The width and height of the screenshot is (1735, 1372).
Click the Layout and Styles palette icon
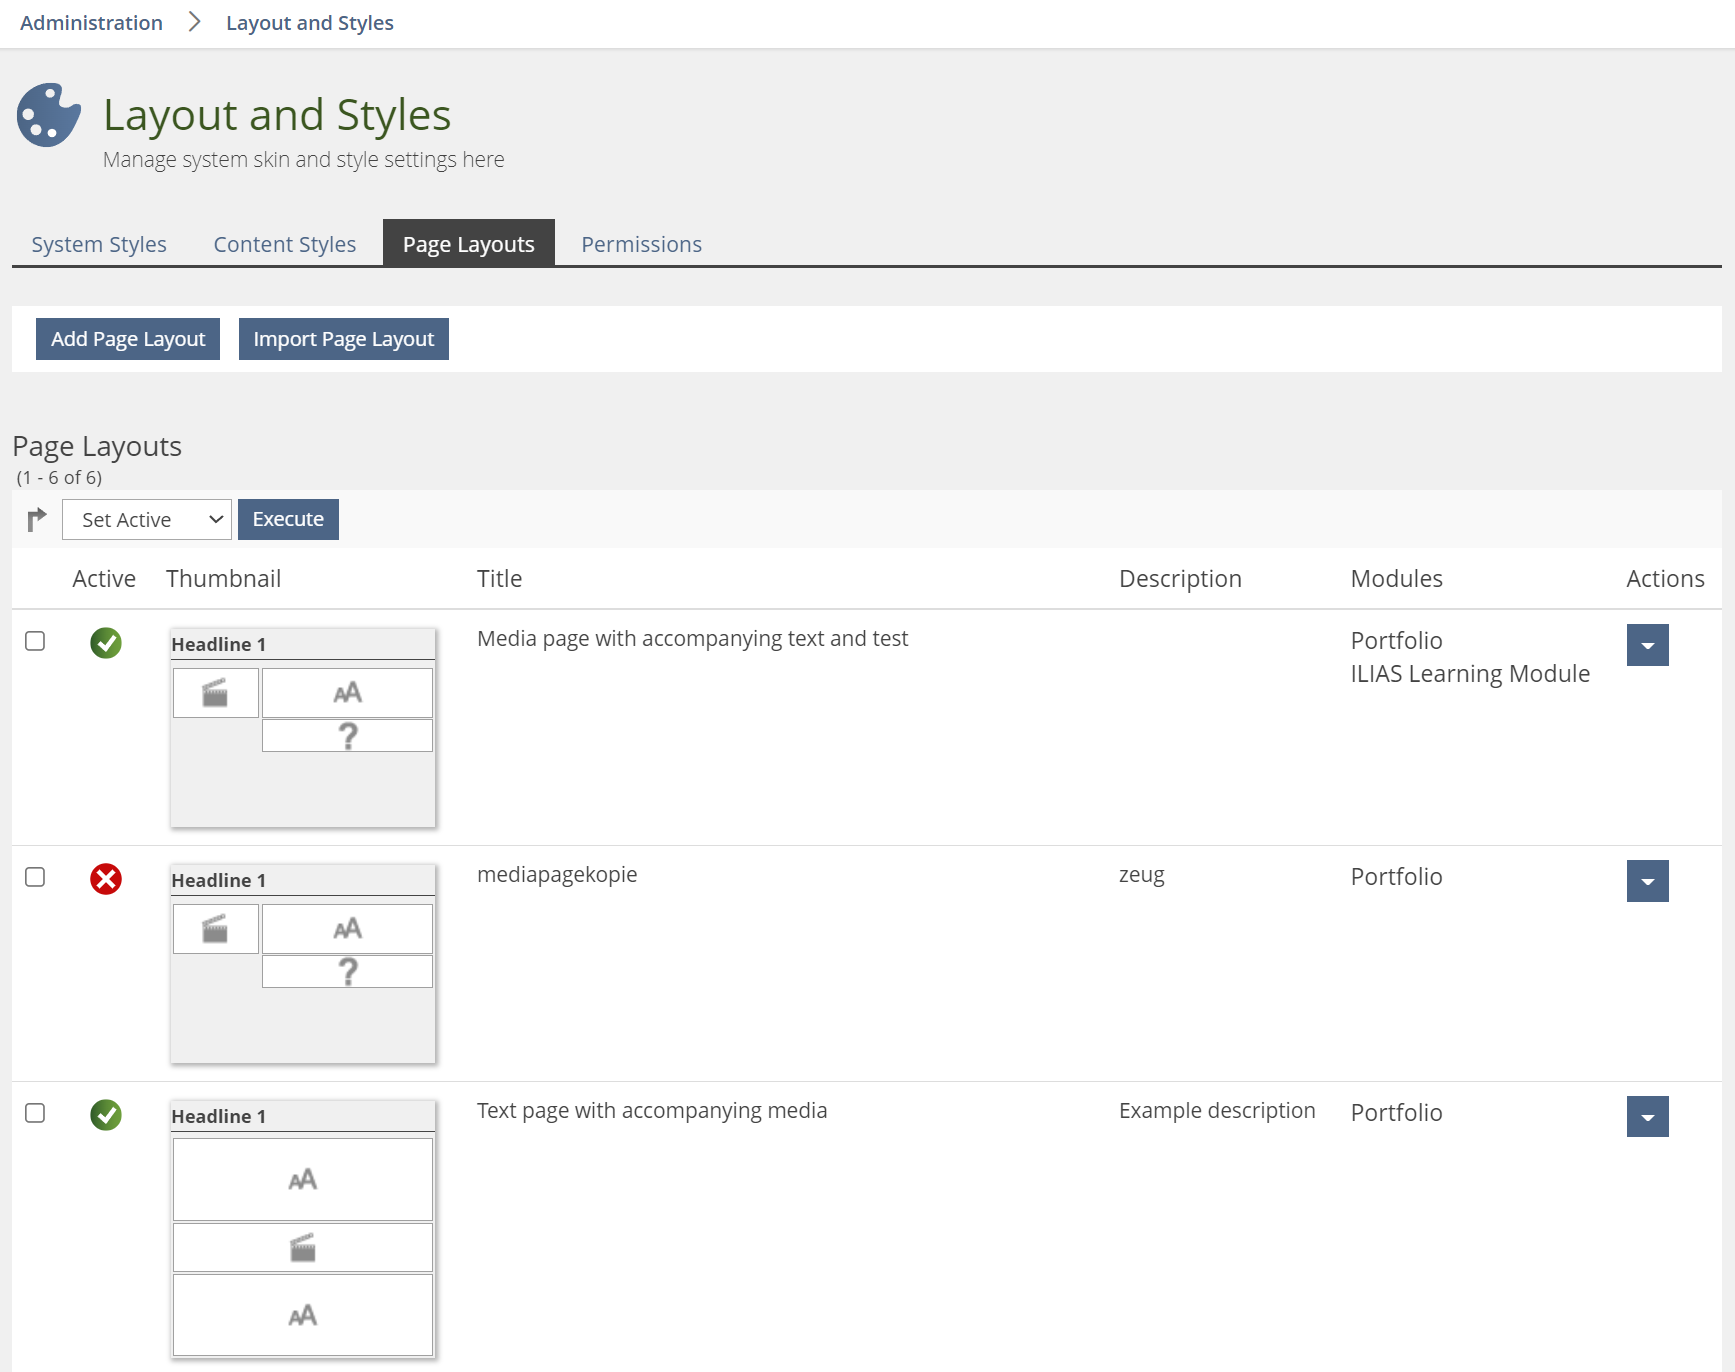[48, 115]
